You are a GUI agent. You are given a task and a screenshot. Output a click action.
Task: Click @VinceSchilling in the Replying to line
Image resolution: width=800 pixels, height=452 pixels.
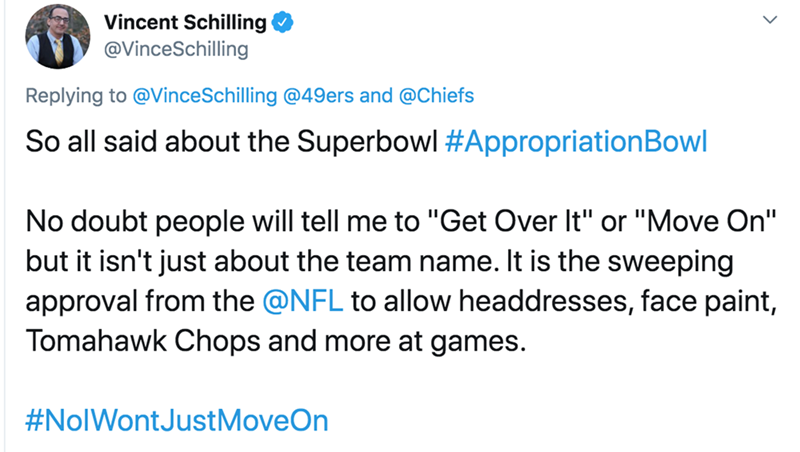203,96
